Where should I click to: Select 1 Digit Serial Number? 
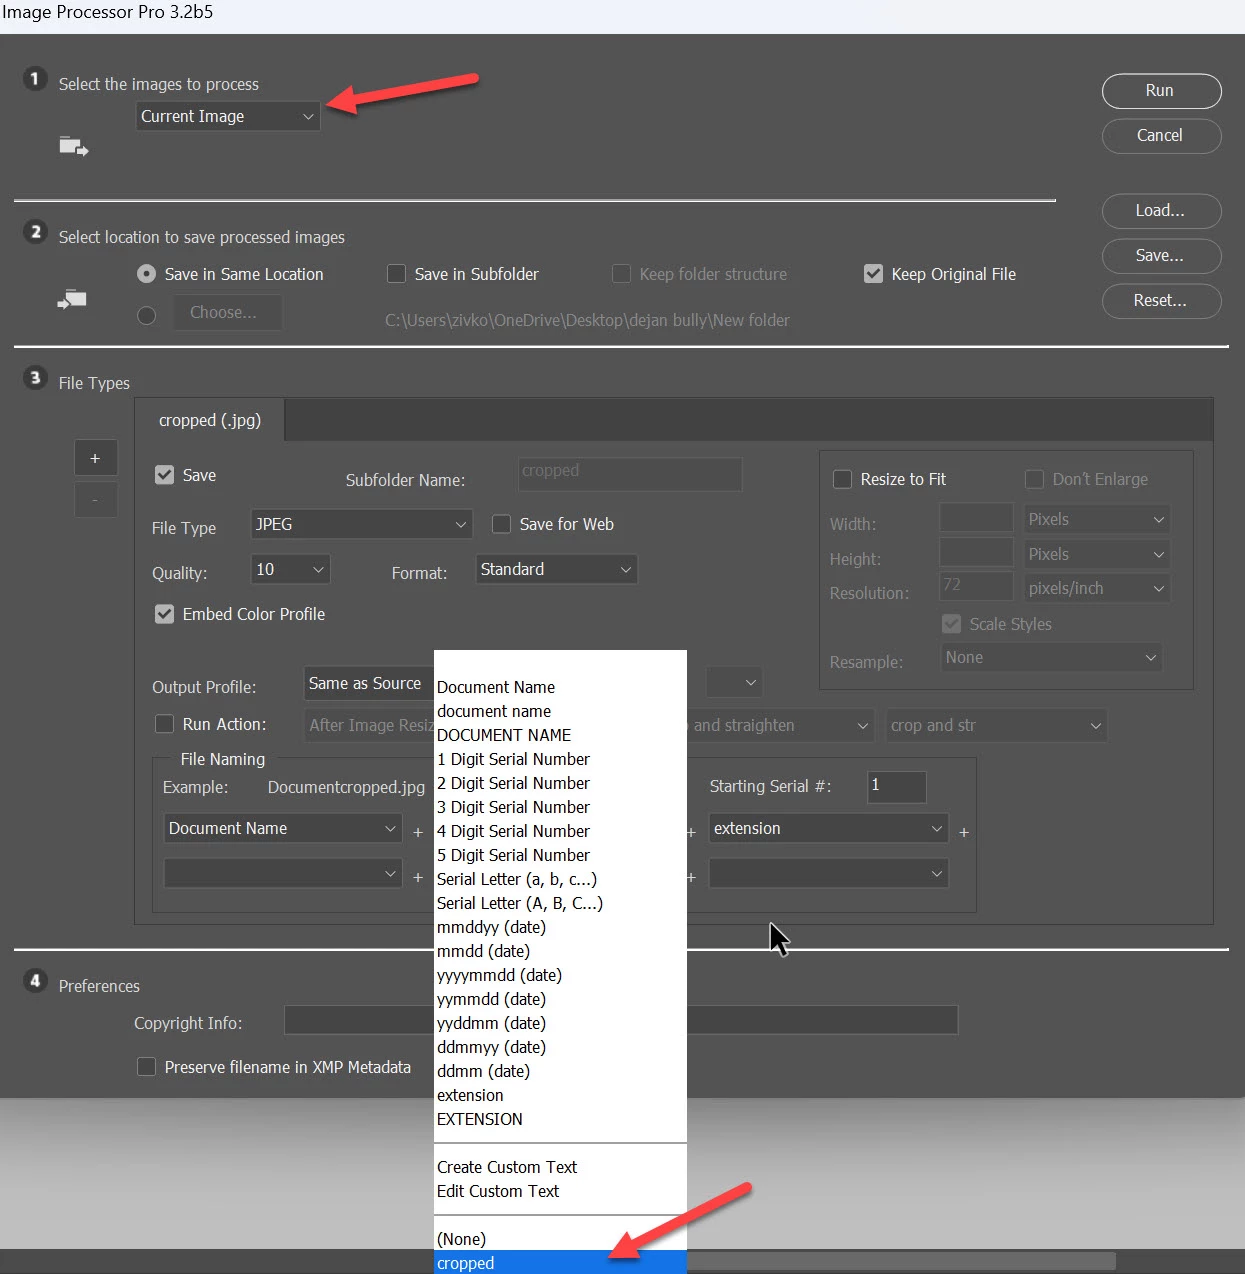(560, 759)
